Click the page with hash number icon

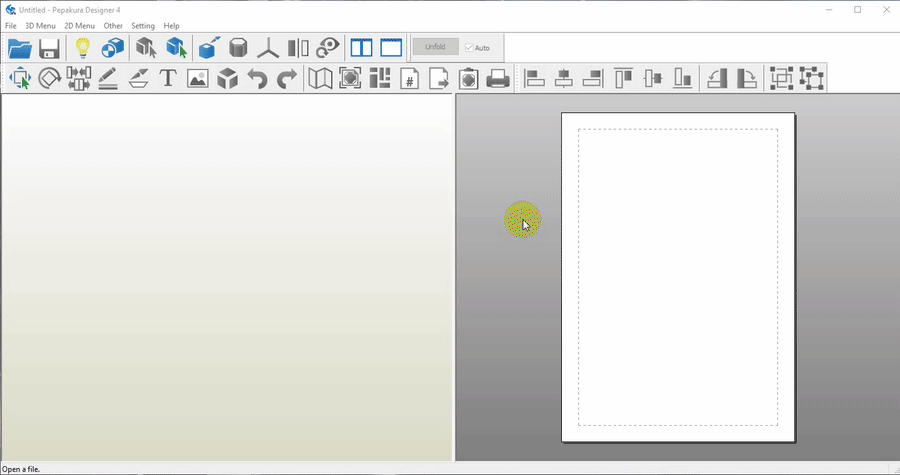pos(409,78)
